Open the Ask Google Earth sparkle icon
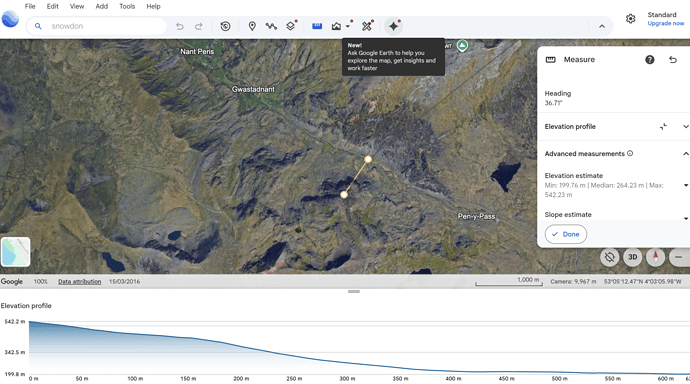 click(x=393, y=26)
